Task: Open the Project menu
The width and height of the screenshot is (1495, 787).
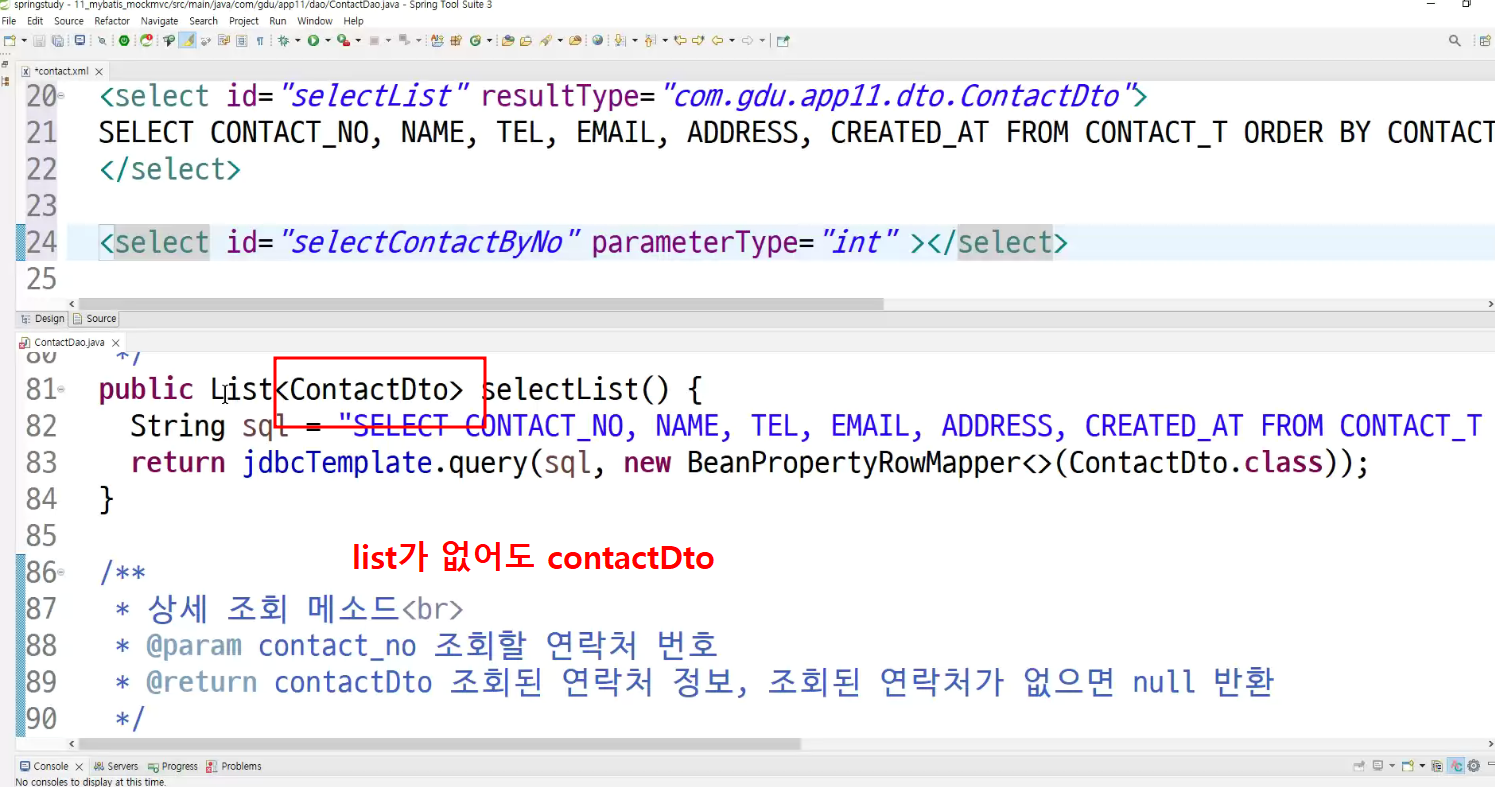Action: coord(244,21)
